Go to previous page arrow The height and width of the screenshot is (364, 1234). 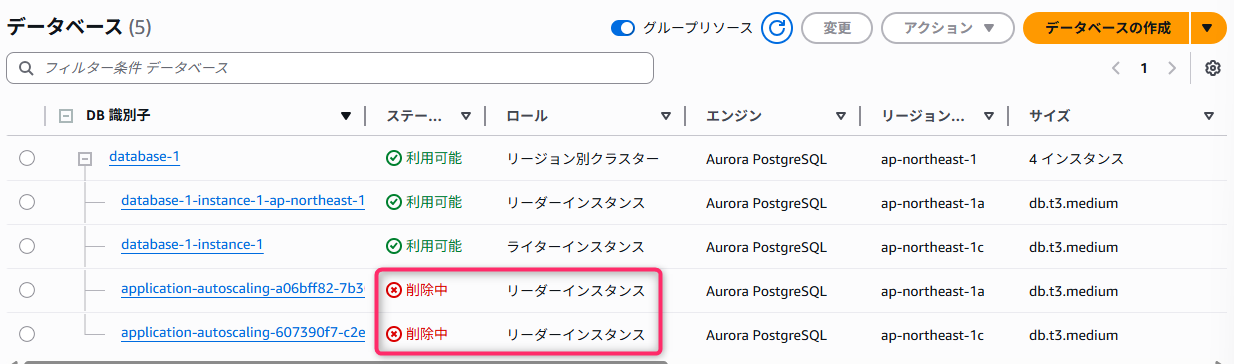[x=1115, y=68]
